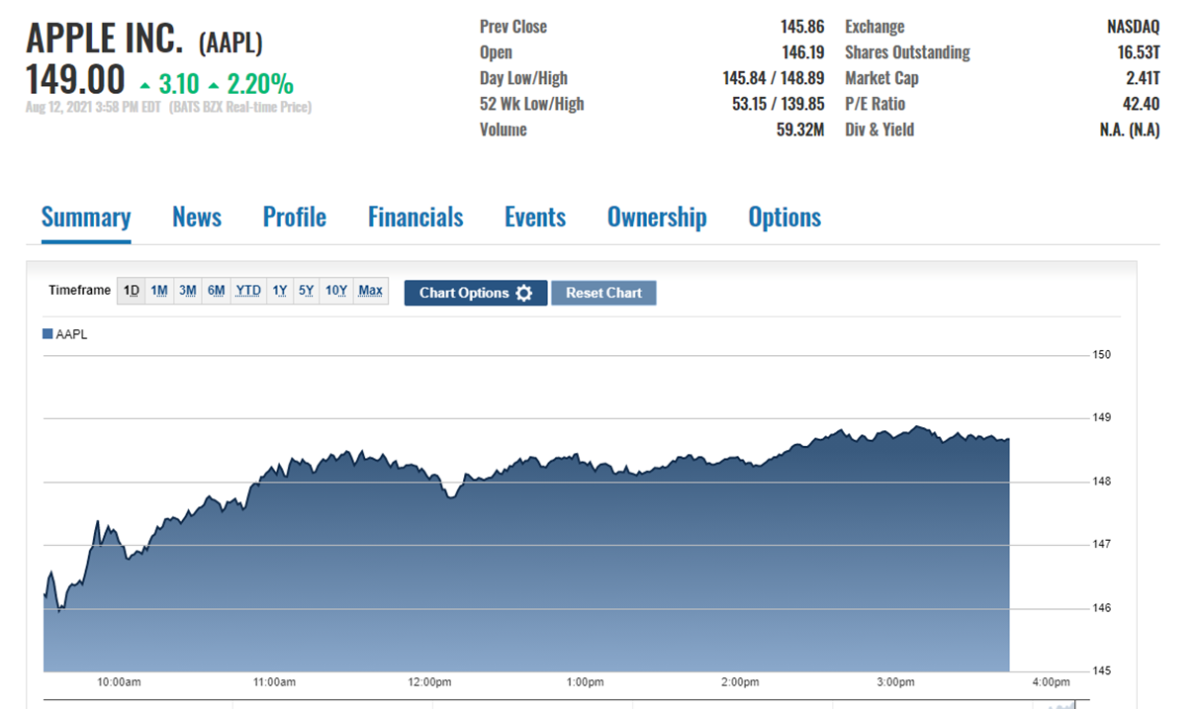Click the 150 price axis label
Image resolution: width=1200 pixels, height=709 pixels.
(1102, 355)
